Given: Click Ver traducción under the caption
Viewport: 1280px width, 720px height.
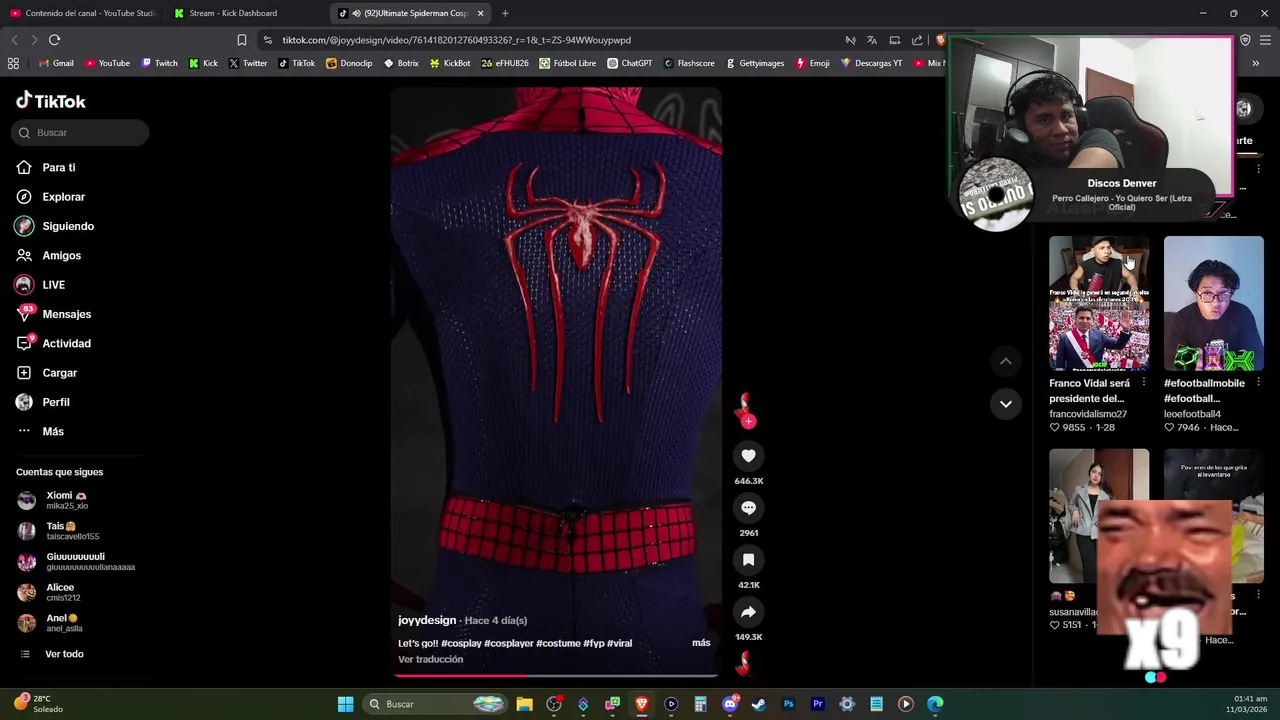Looking at the screenshot, I should pos(430,659).
